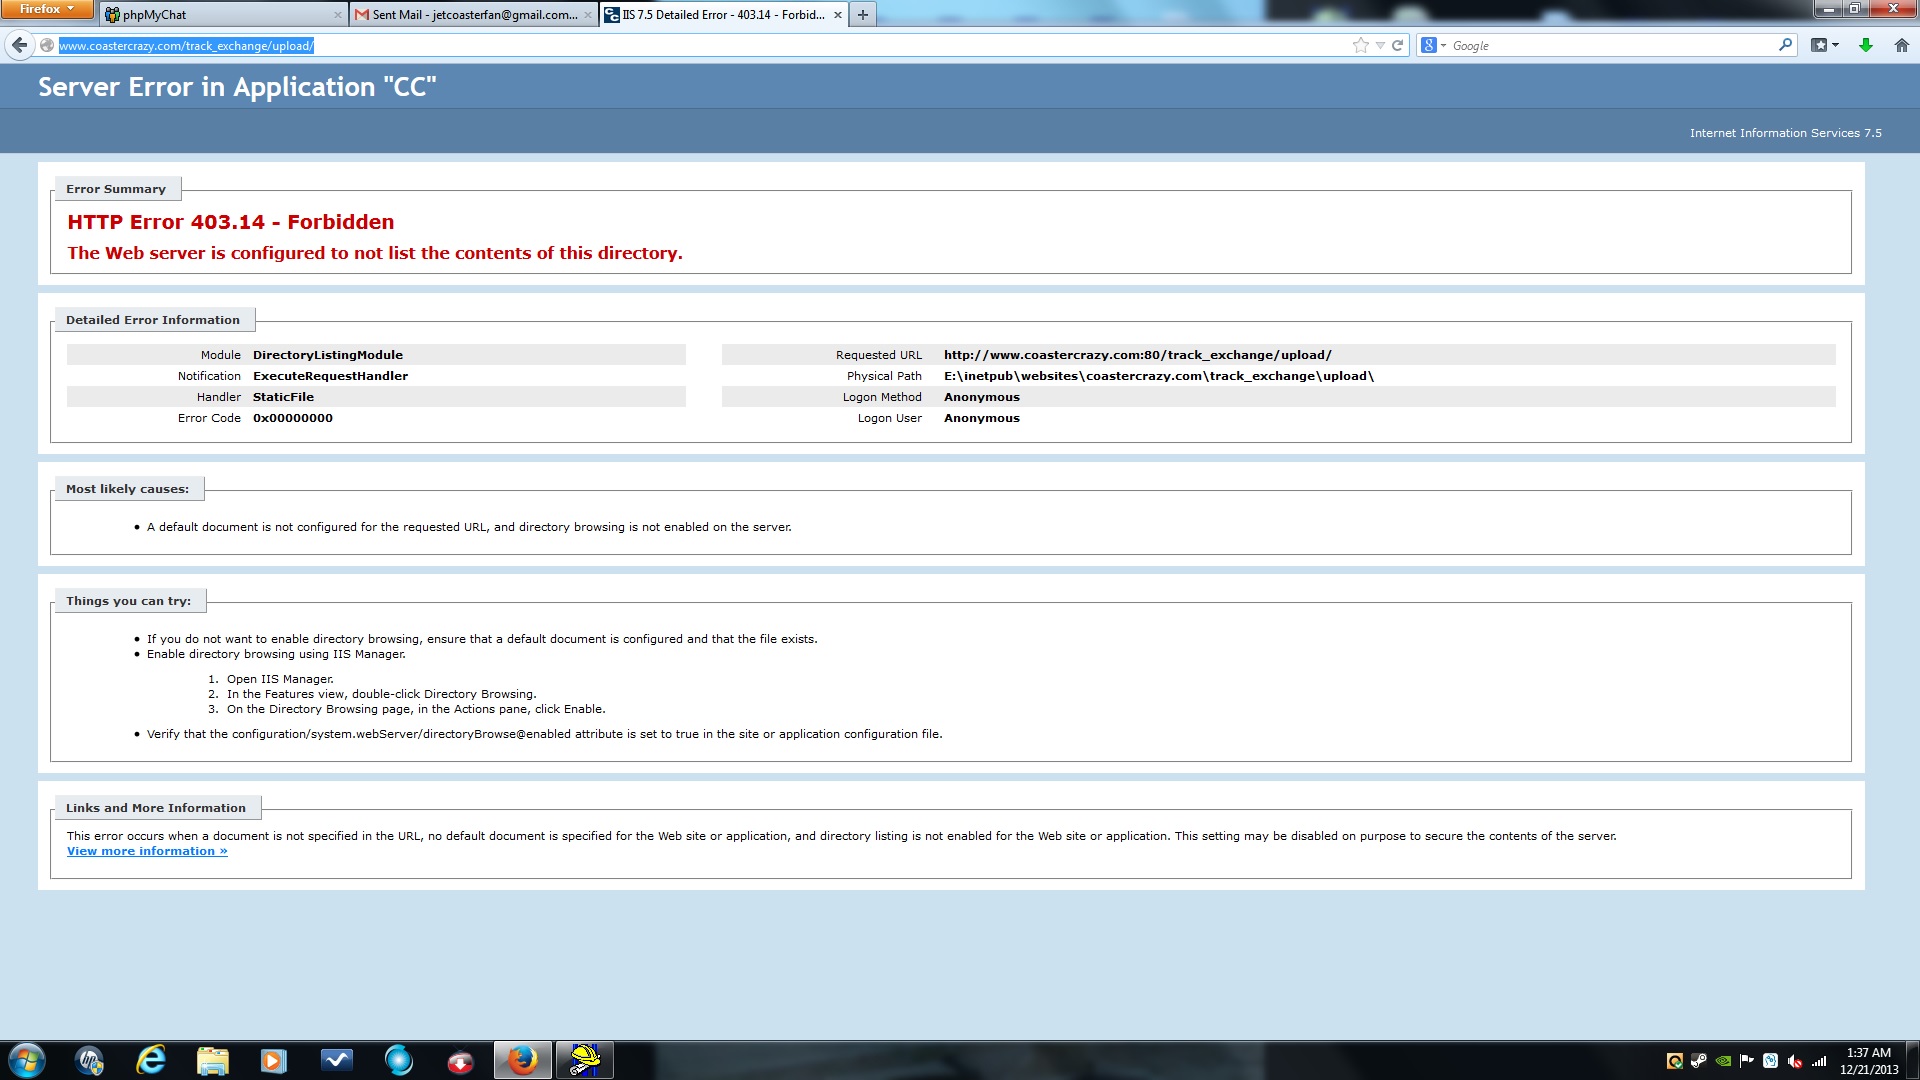Click the Requested URL value text
This screenshot has height=1080, width=1920.
[x=1137, y=355]
